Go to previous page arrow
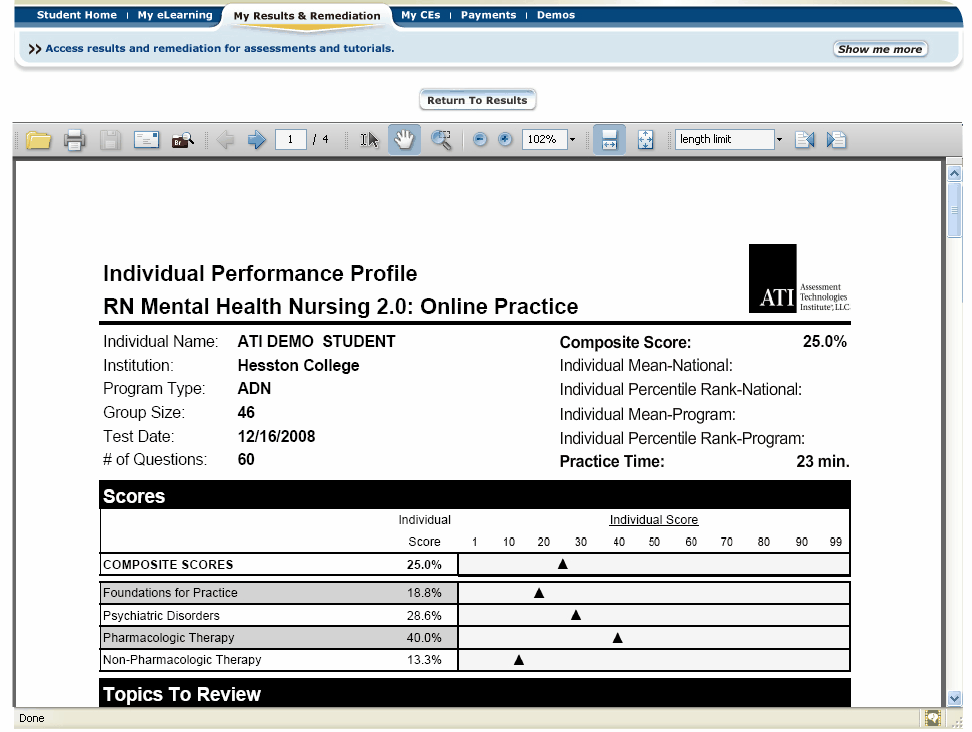 pyautogui.click(x=226, y=140)
